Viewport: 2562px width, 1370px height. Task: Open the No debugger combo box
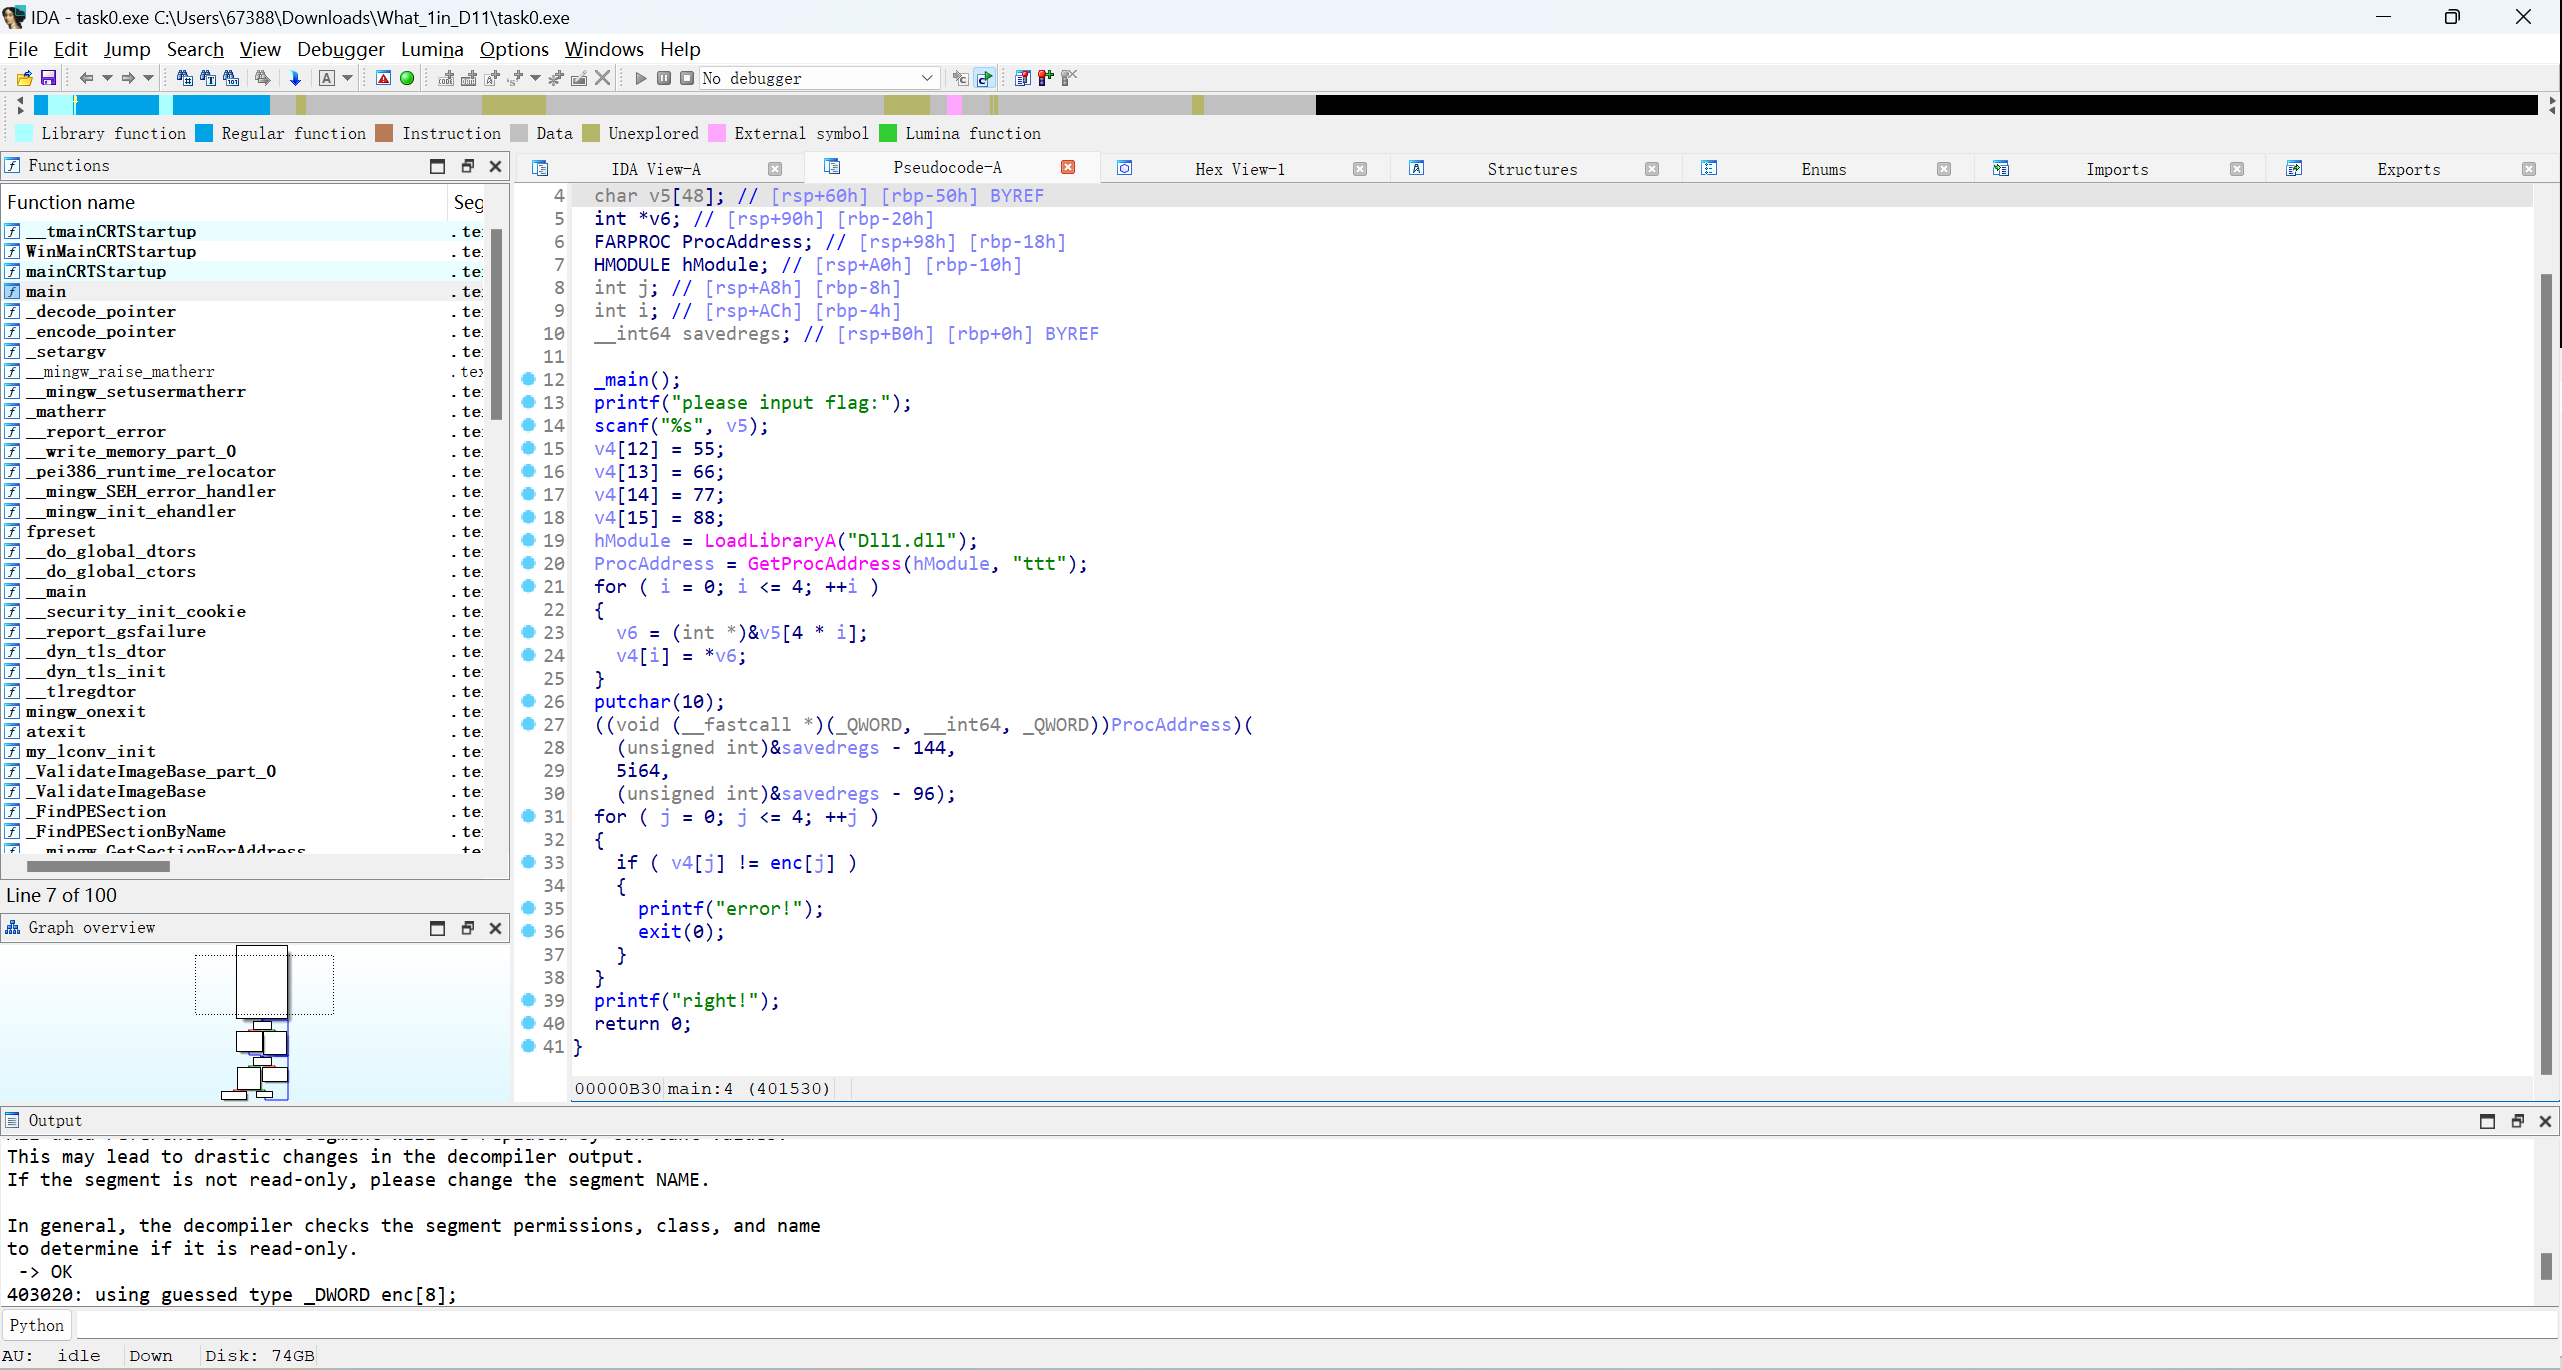[819, 78]
